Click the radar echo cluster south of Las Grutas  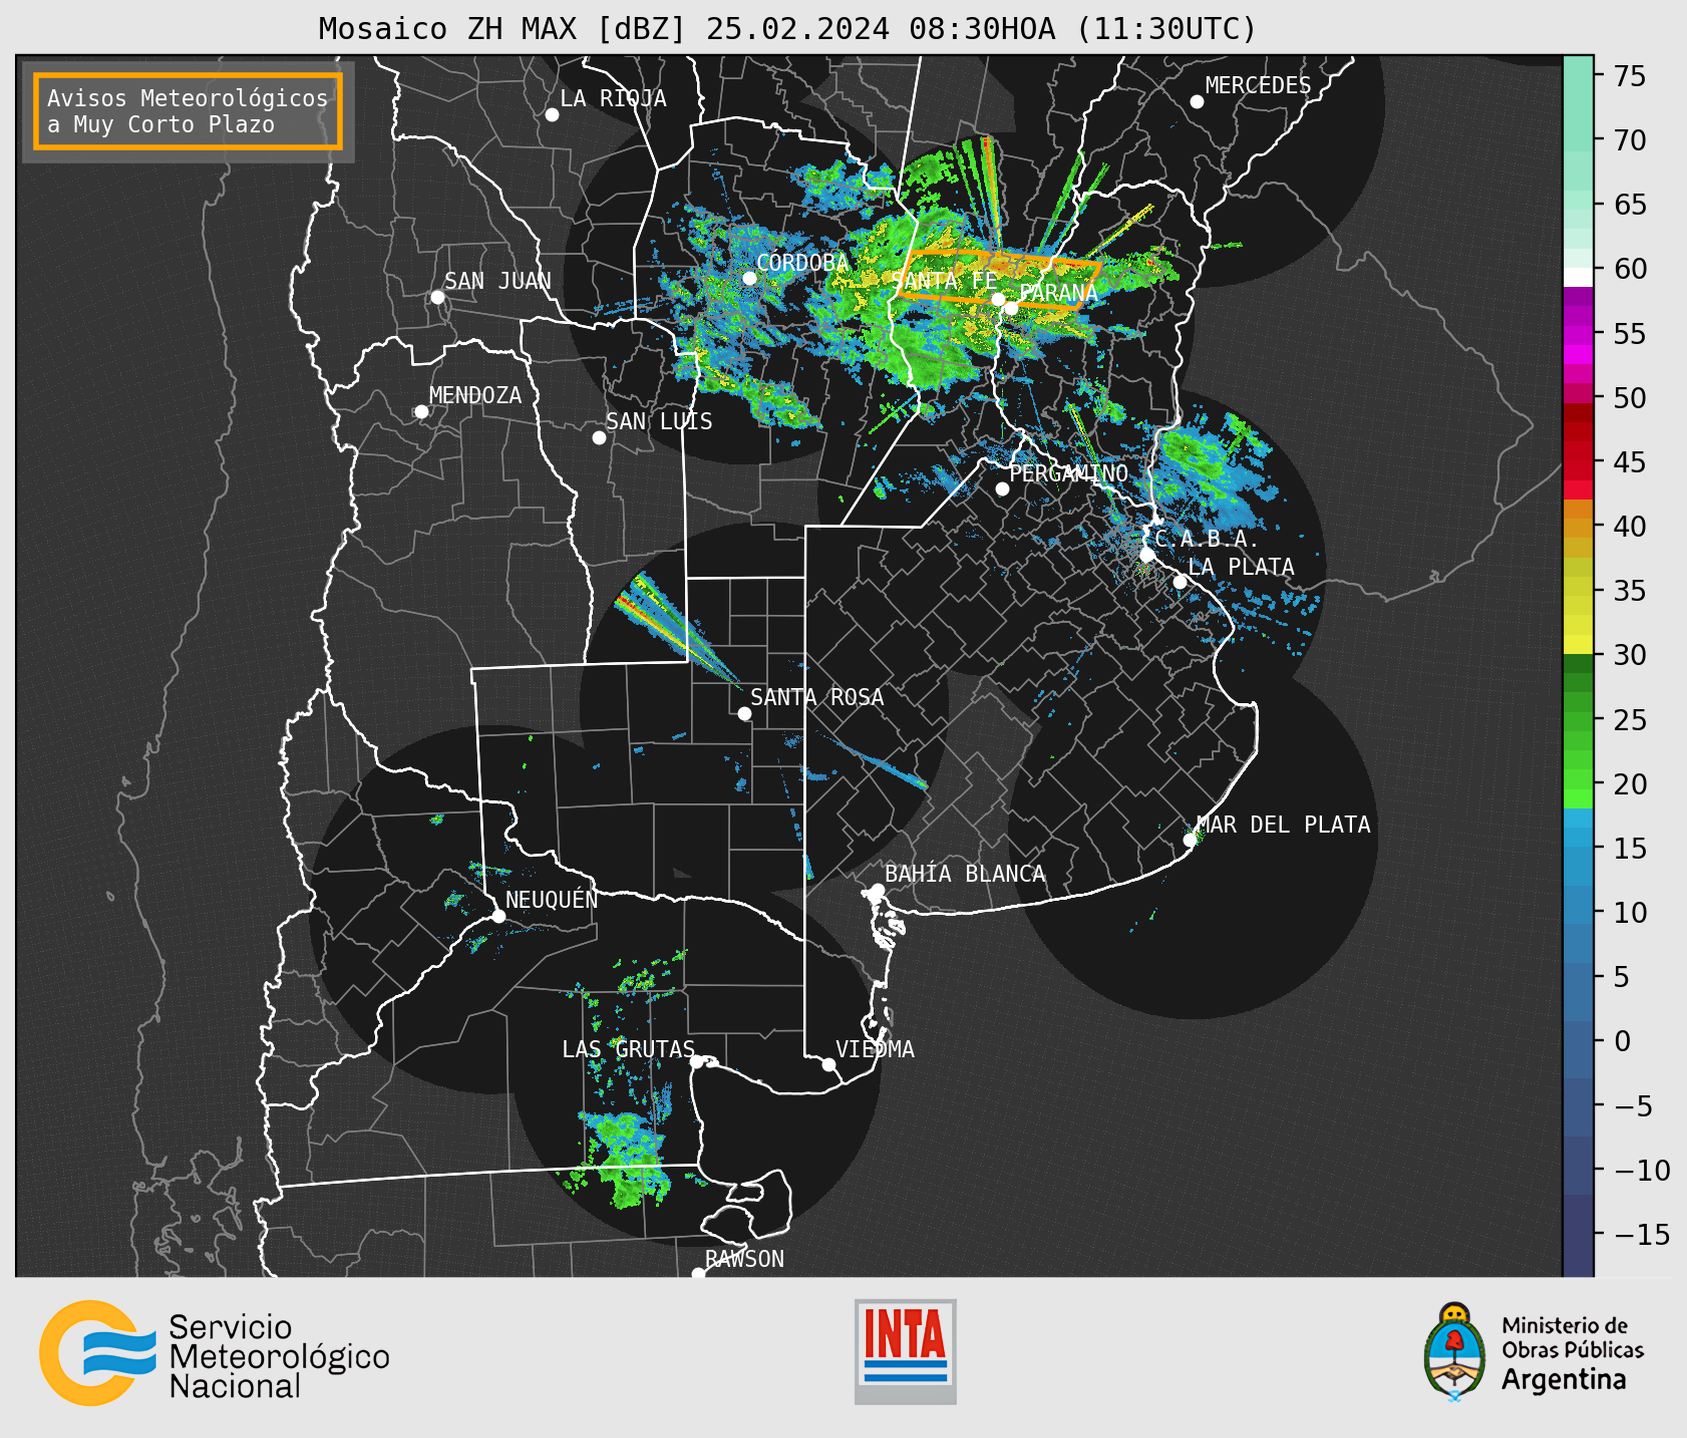click(625, 1158)
